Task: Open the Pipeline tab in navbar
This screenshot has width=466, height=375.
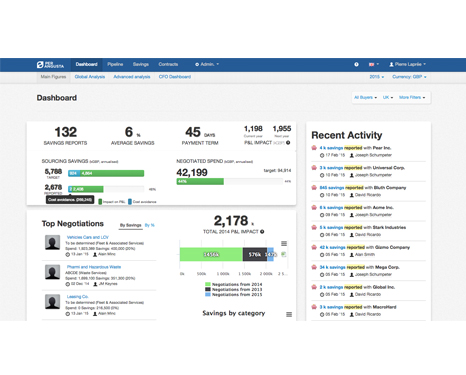Action: click(x=115, y=64)
